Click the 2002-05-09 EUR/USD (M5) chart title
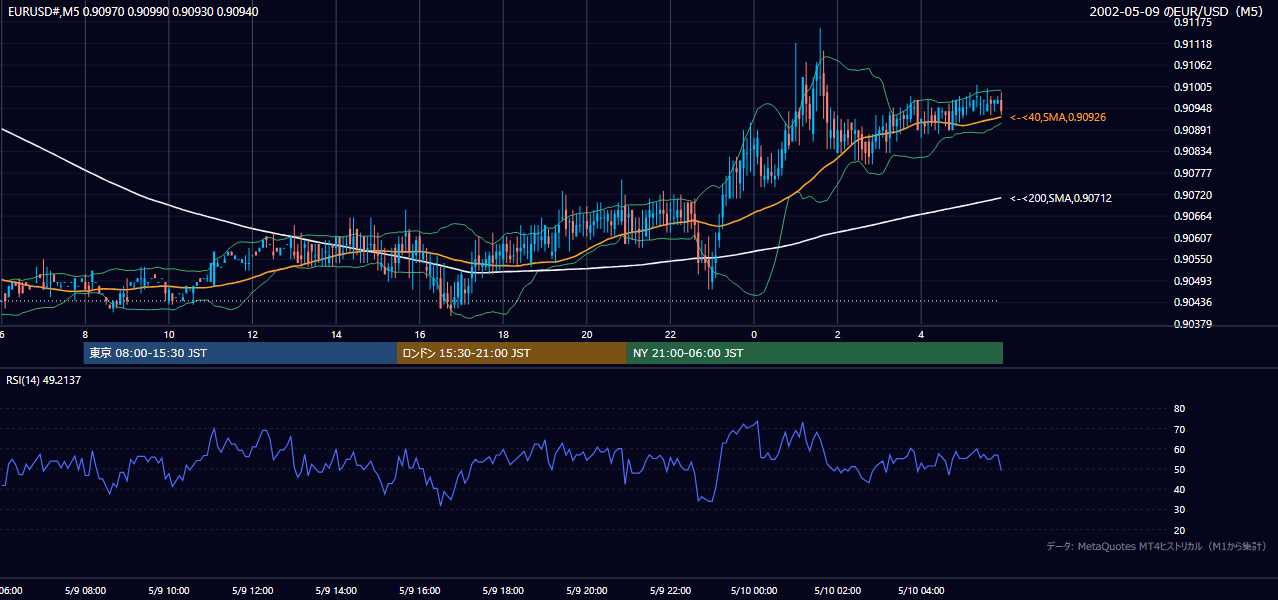This screenshot has width=1278, height=600. pos(1178,11)
